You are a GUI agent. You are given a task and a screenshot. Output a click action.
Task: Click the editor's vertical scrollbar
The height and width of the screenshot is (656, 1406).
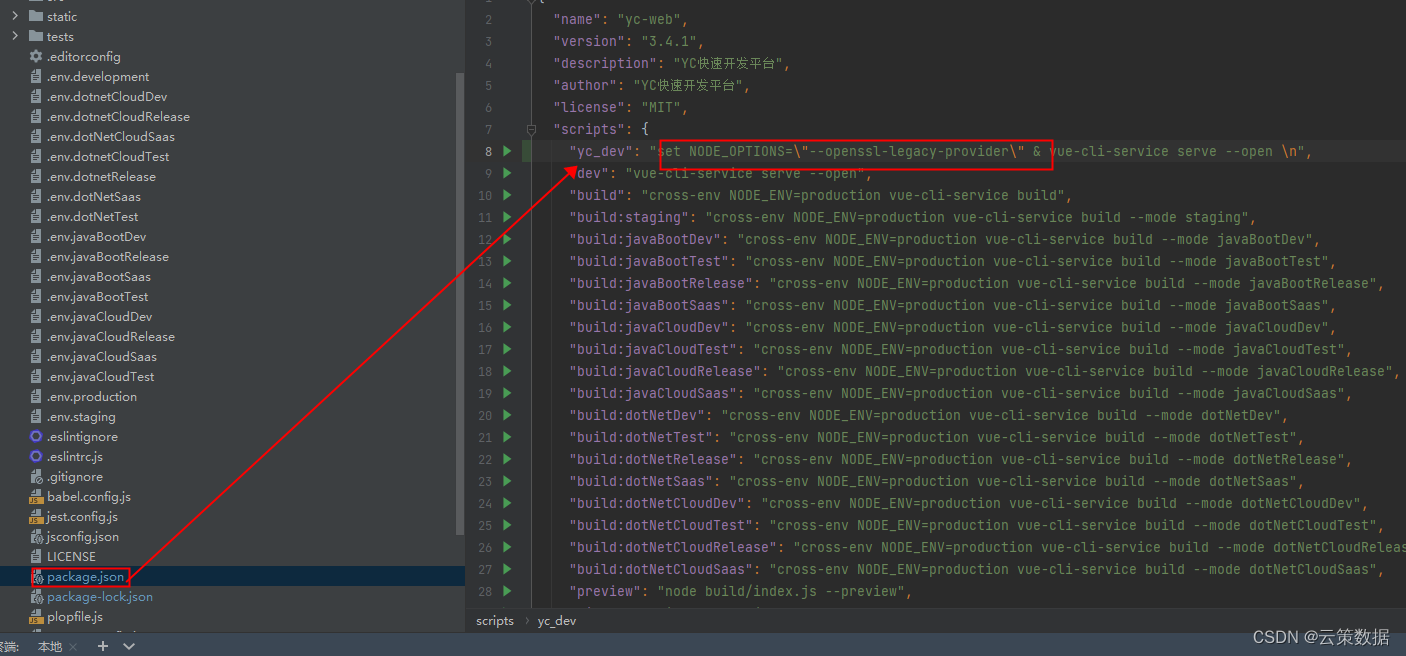pos(460,300)
